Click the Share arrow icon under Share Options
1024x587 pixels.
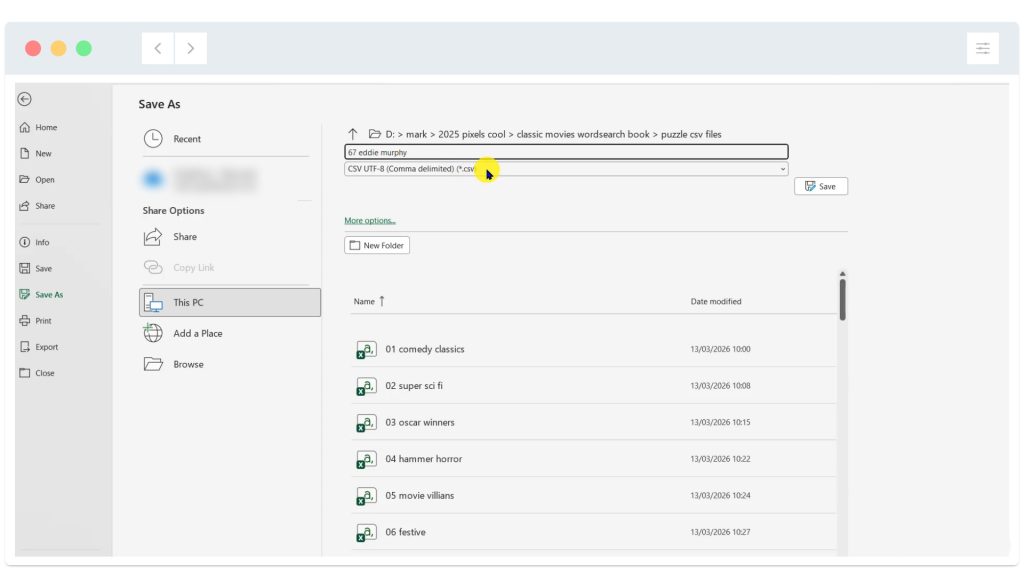coord(153,236)
